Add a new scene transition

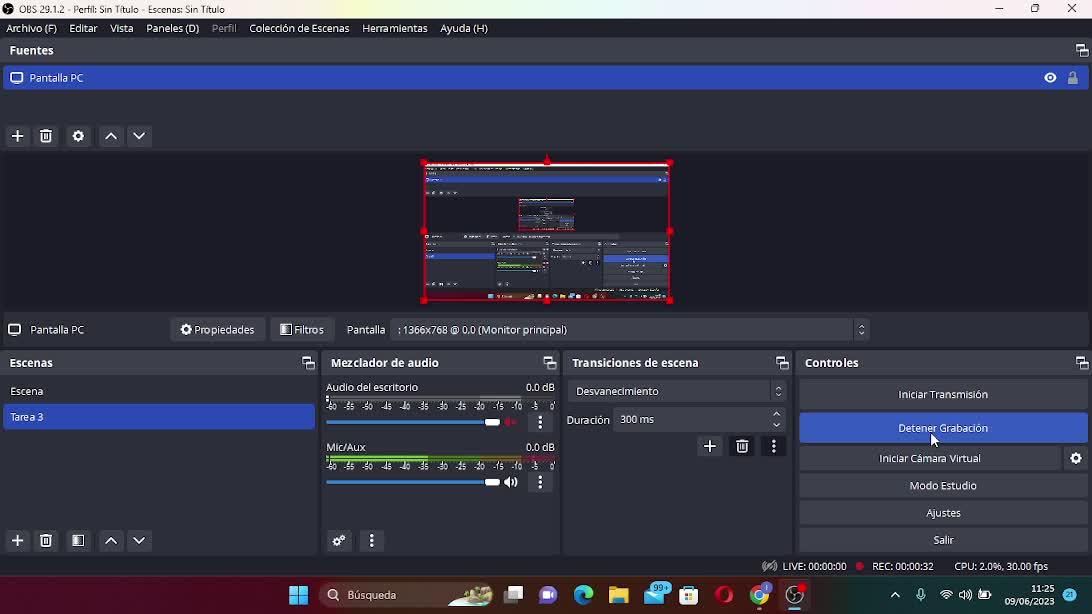click(709, 447)
